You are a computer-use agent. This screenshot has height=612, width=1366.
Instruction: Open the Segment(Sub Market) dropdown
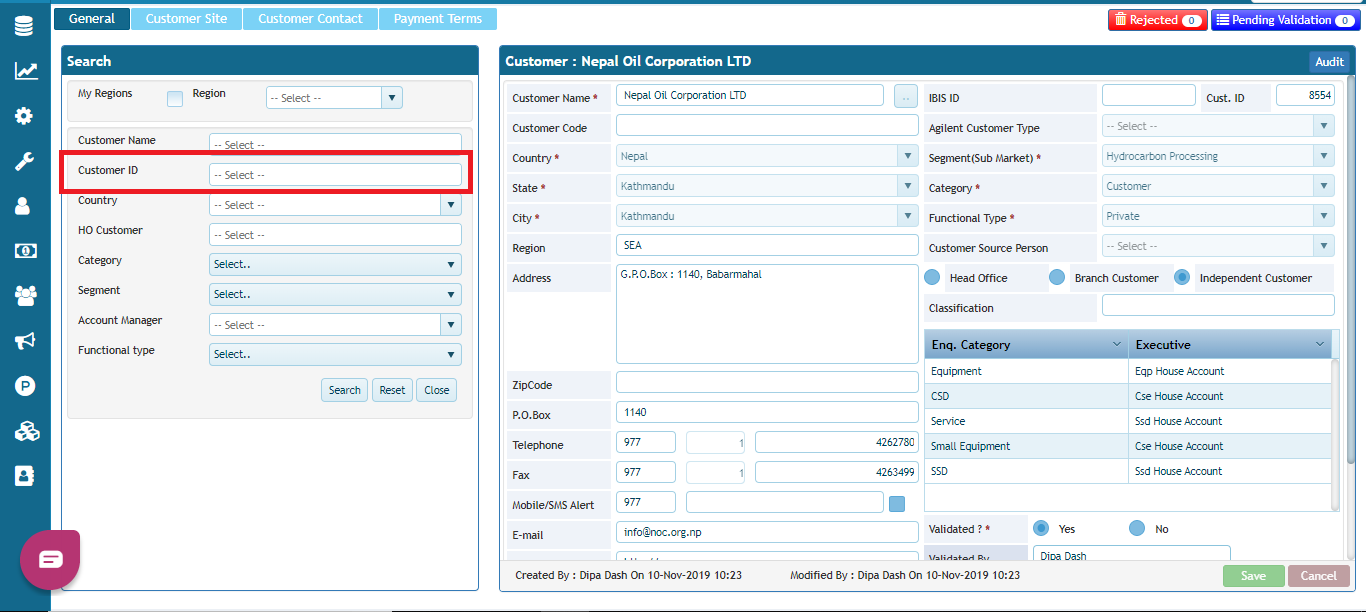click(x=1218, y=156)
